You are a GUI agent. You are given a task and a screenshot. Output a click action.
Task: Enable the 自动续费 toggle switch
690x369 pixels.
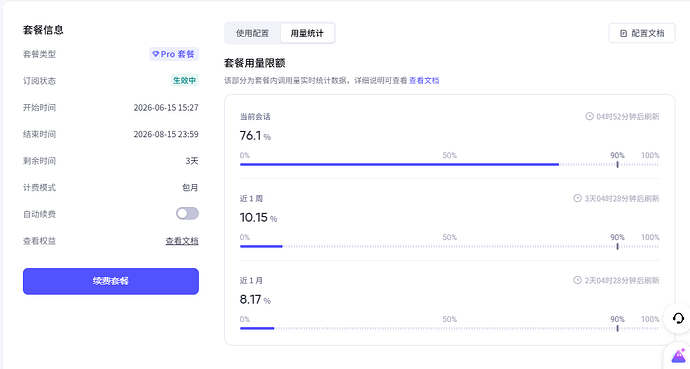187,214
